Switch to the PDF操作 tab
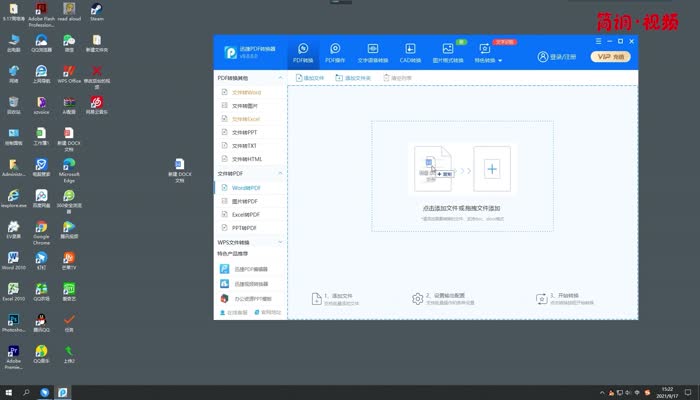 coord(335,52)
